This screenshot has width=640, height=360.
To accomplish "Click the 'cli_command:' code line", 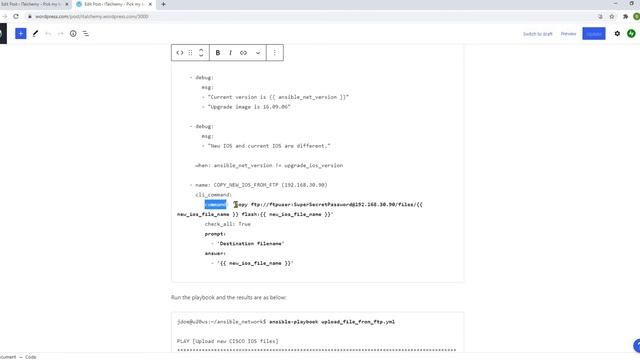I will tap(213, 195).
